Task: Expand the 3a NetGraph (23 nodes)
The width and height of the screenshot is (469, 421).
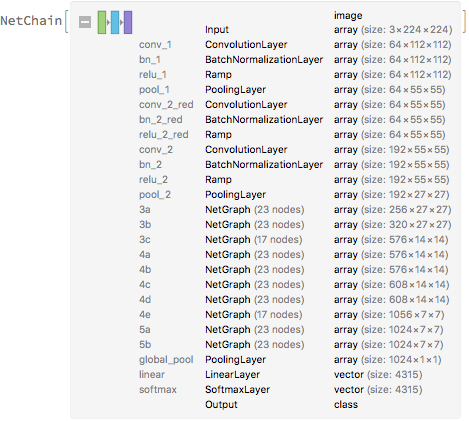Action: pos(295,210)
